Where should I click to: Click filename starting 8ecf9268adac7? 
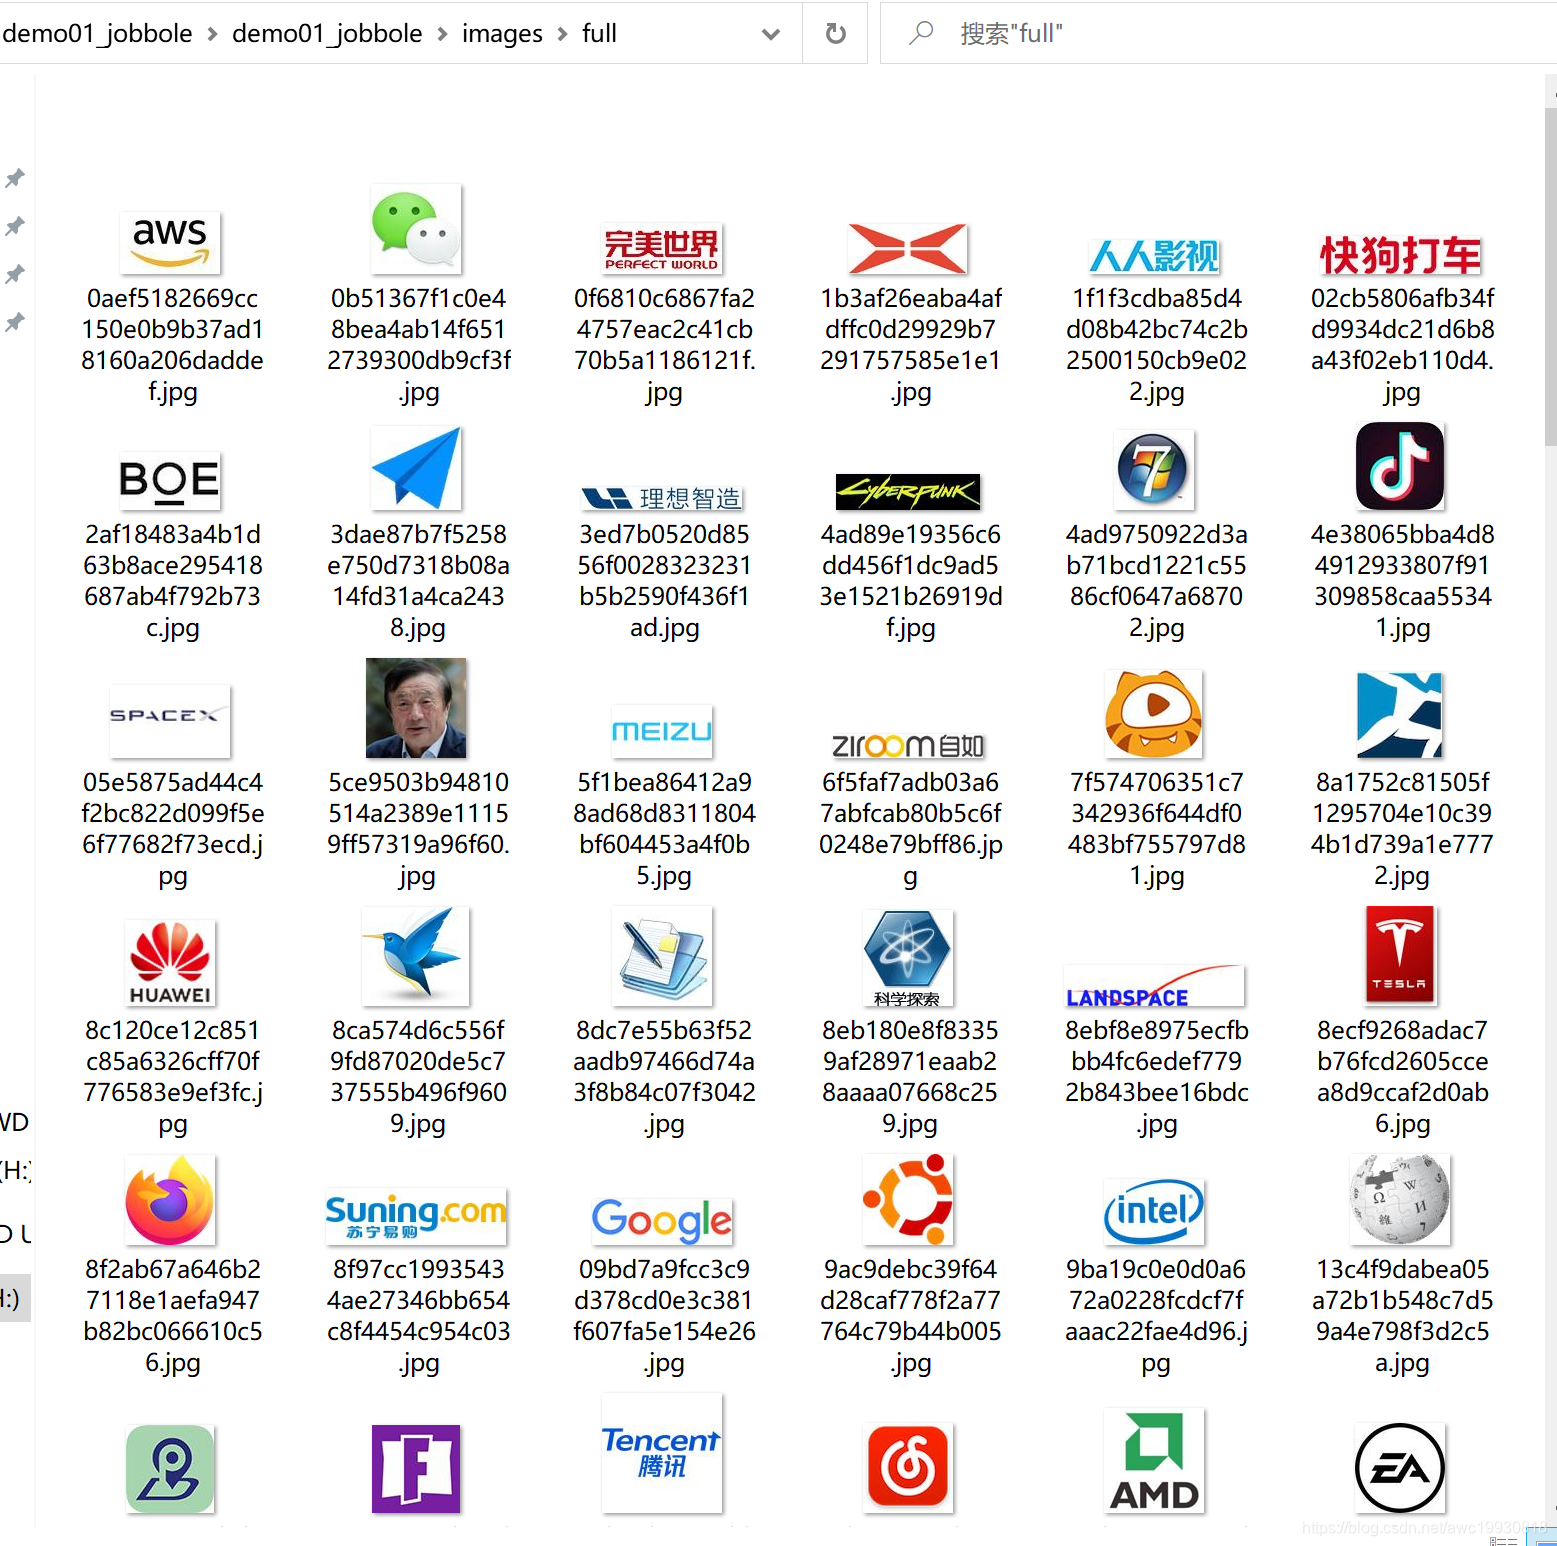point(1402,1077)
